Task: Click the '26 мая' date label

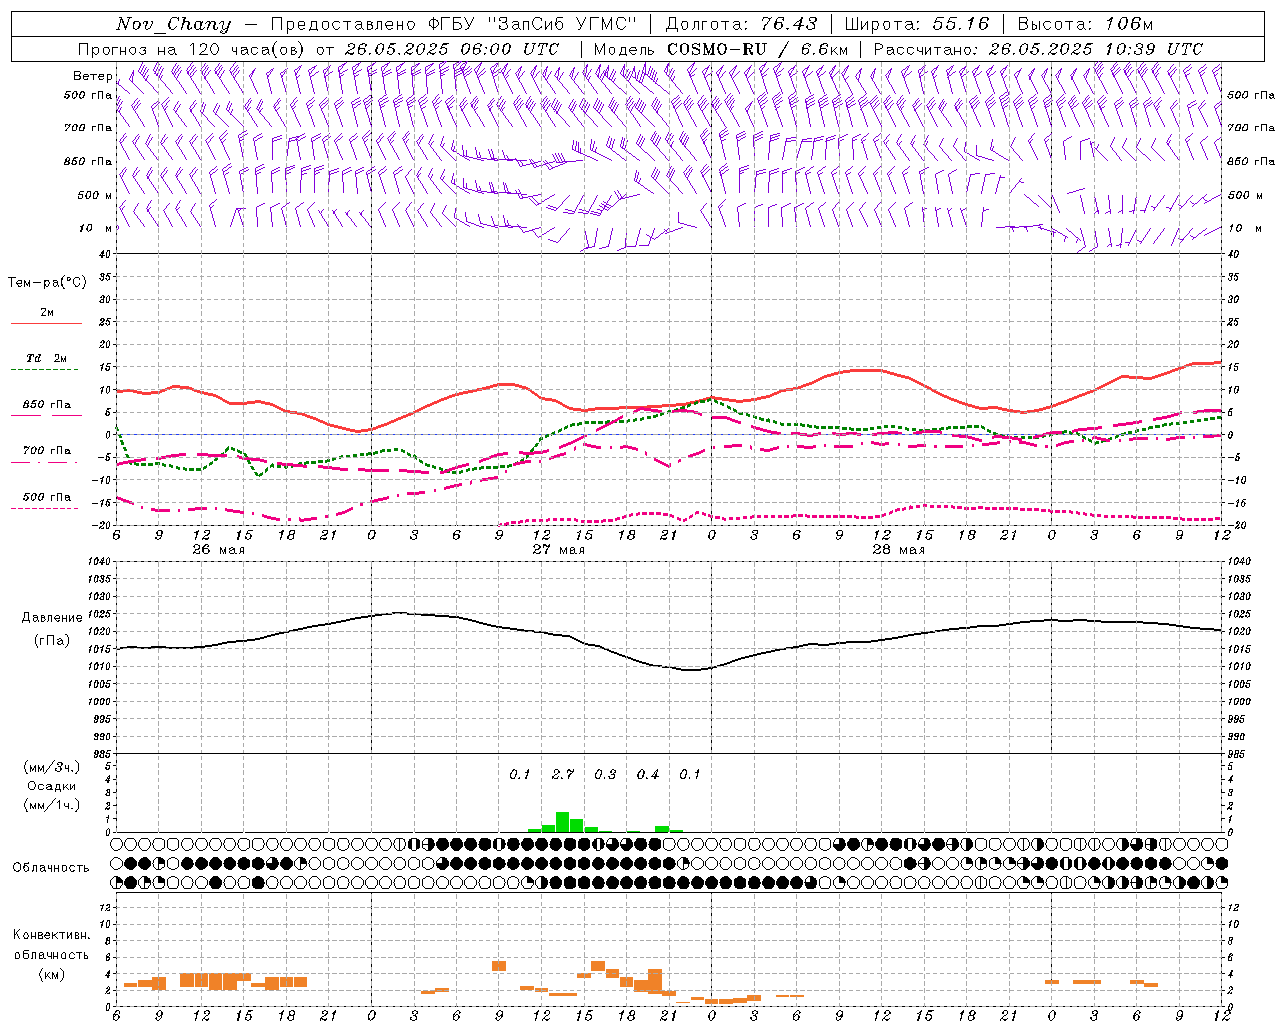Action: tap(218, 550)
